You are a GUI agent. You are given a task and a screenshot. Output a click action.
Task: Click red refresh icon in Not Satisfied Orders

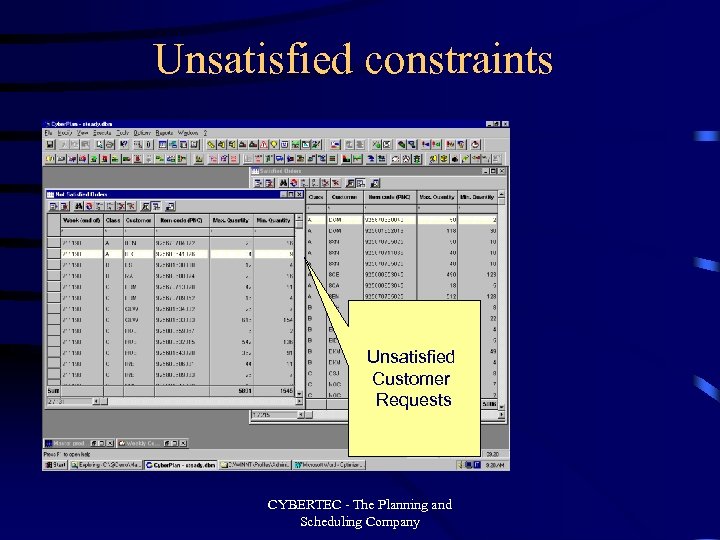pos(89,207)
